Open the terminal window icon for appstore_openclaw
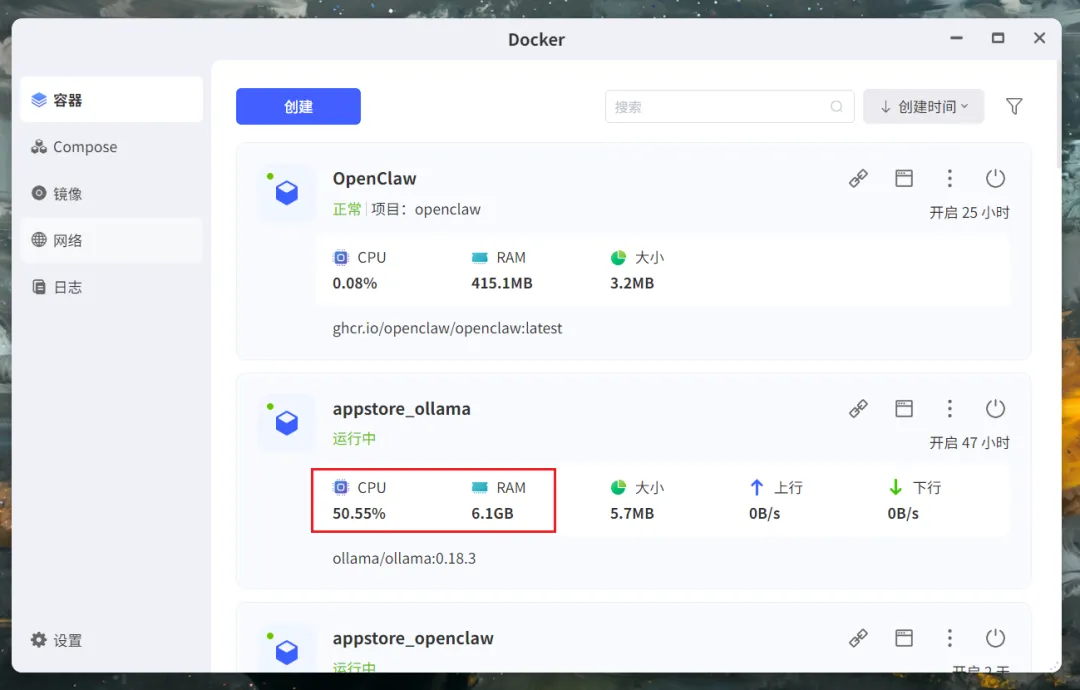This screenshot has height=690, width=1080. (904, 638)
